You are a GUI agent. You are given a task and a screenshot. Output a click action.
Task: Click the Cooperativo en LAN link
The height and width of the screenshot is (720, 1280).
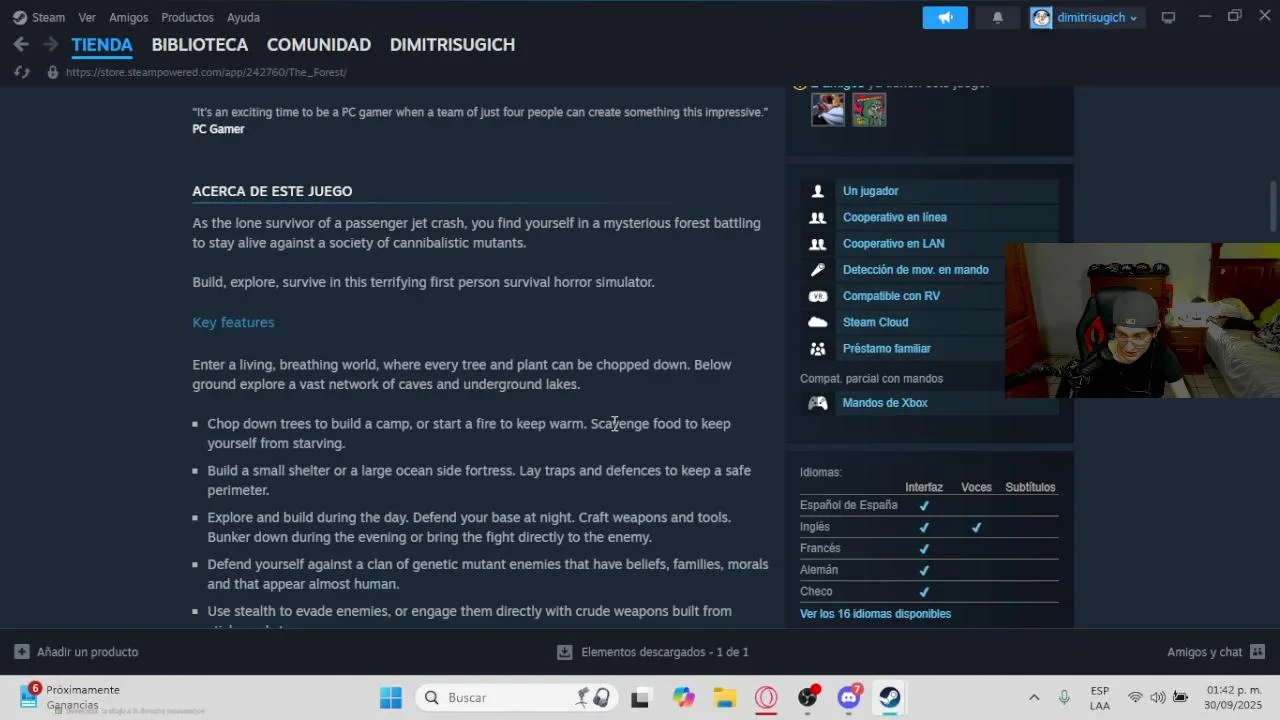click(x=893, y=243)
